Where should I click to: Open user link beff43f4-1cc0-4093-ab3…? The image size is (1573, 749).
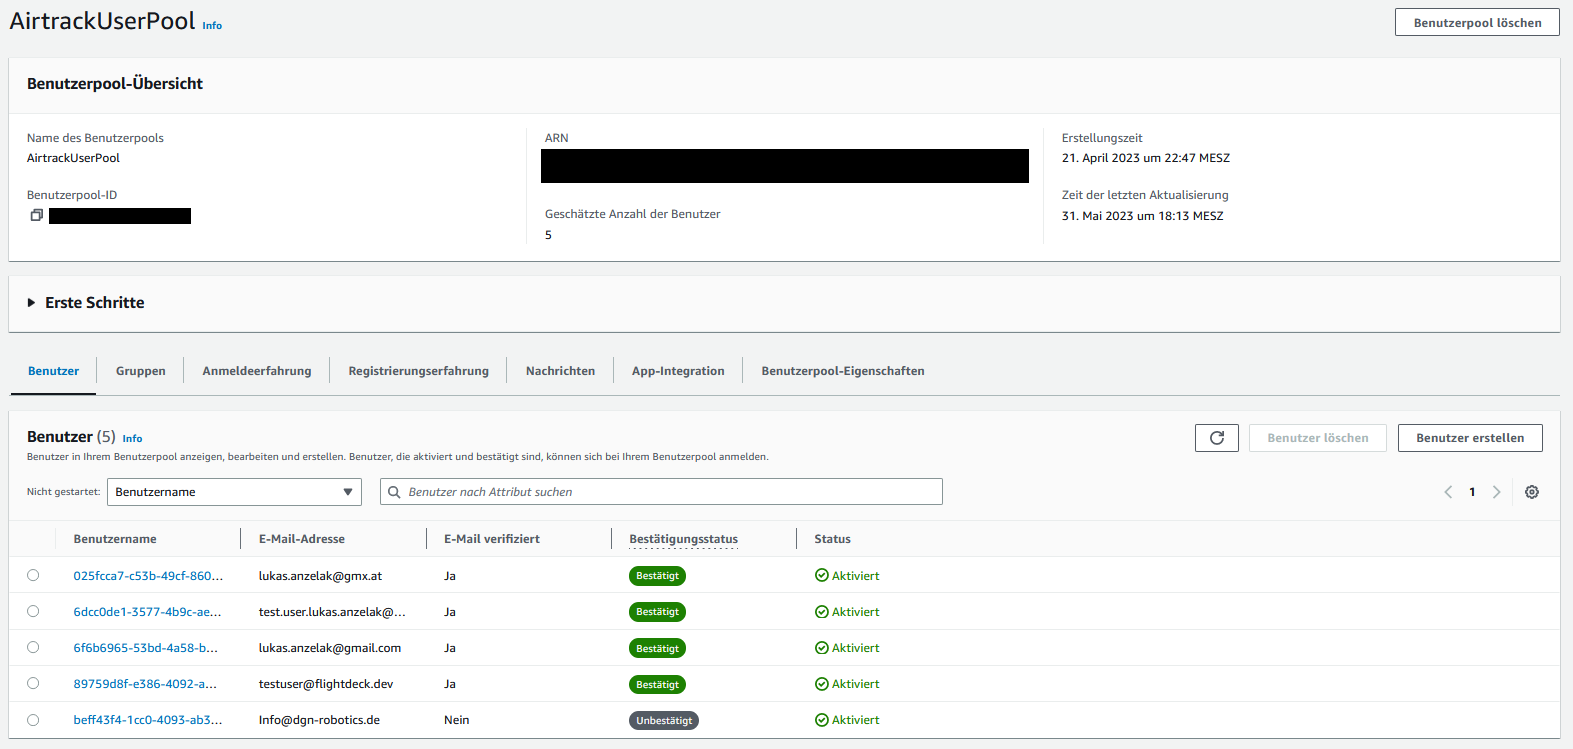coord(148,720)
